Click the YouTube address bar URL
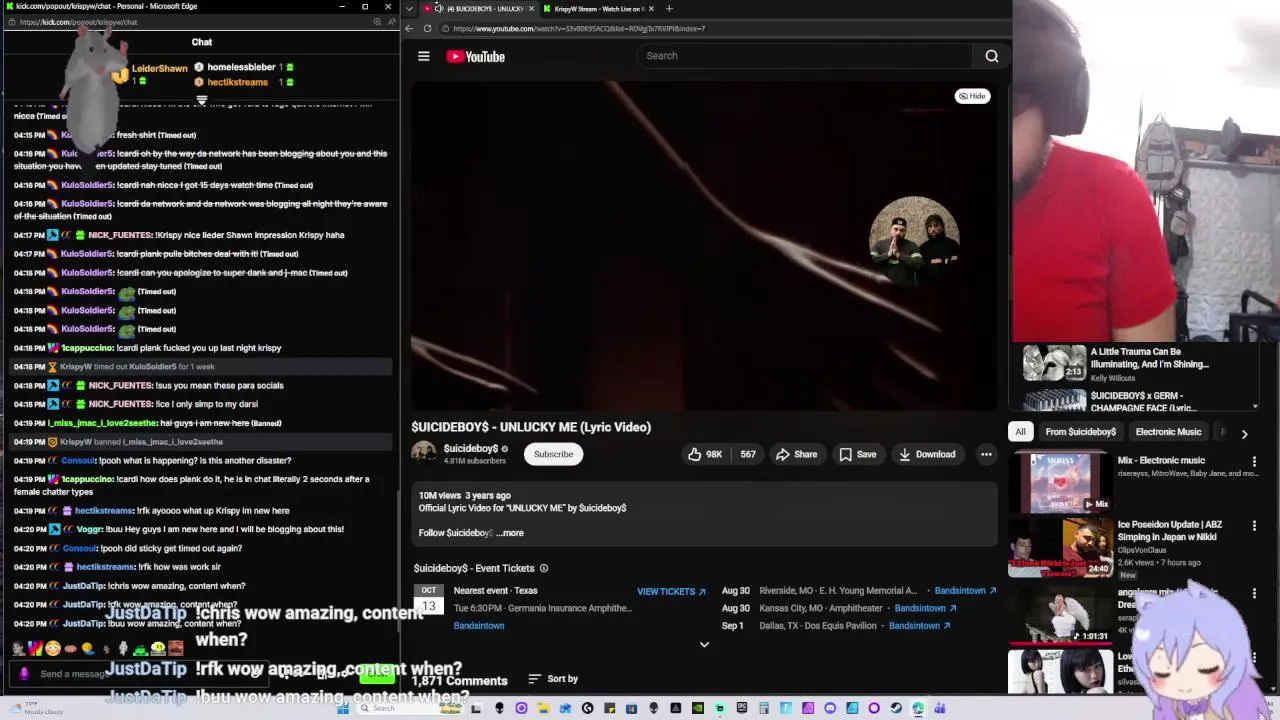This screenshot has height=720, width=1280. pos(579,28)
